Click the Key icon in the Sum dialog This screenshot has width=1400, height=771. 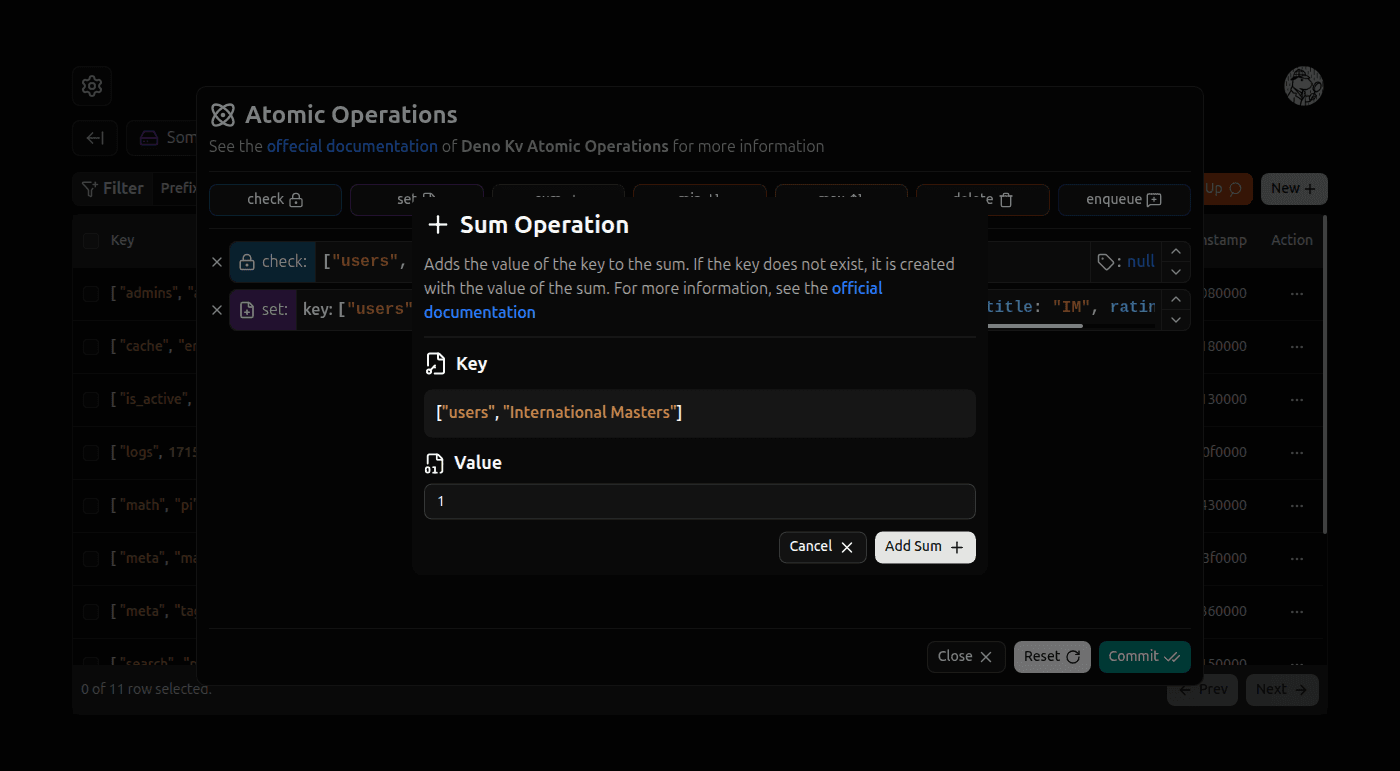(436, 362)
